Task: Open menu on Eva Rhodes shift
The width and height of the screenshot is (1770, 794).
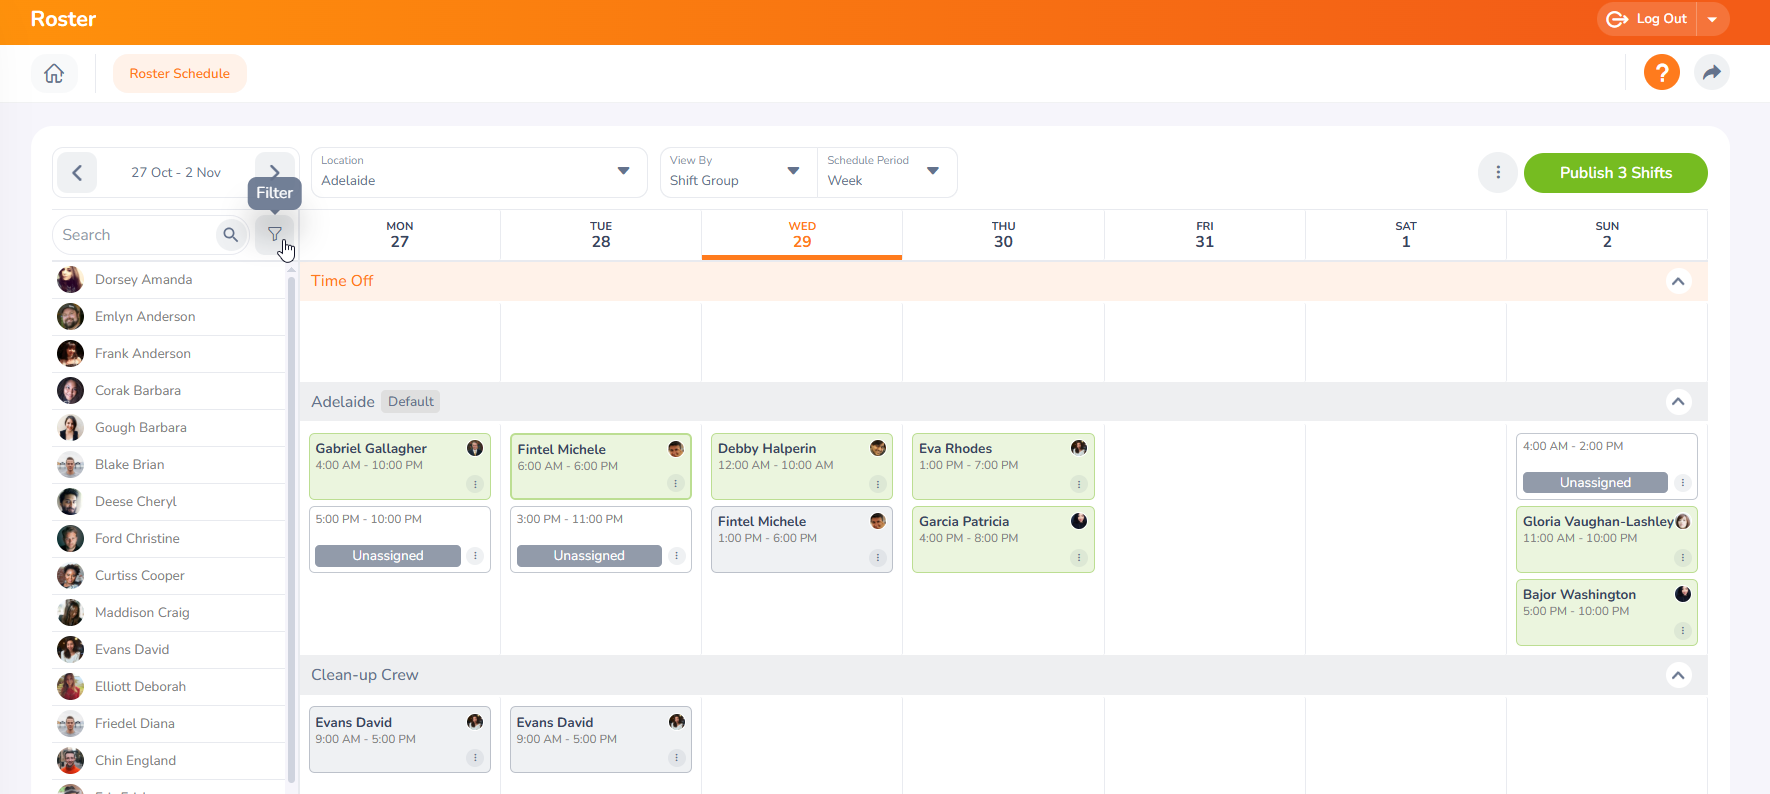Action: tap(1078, 484)
